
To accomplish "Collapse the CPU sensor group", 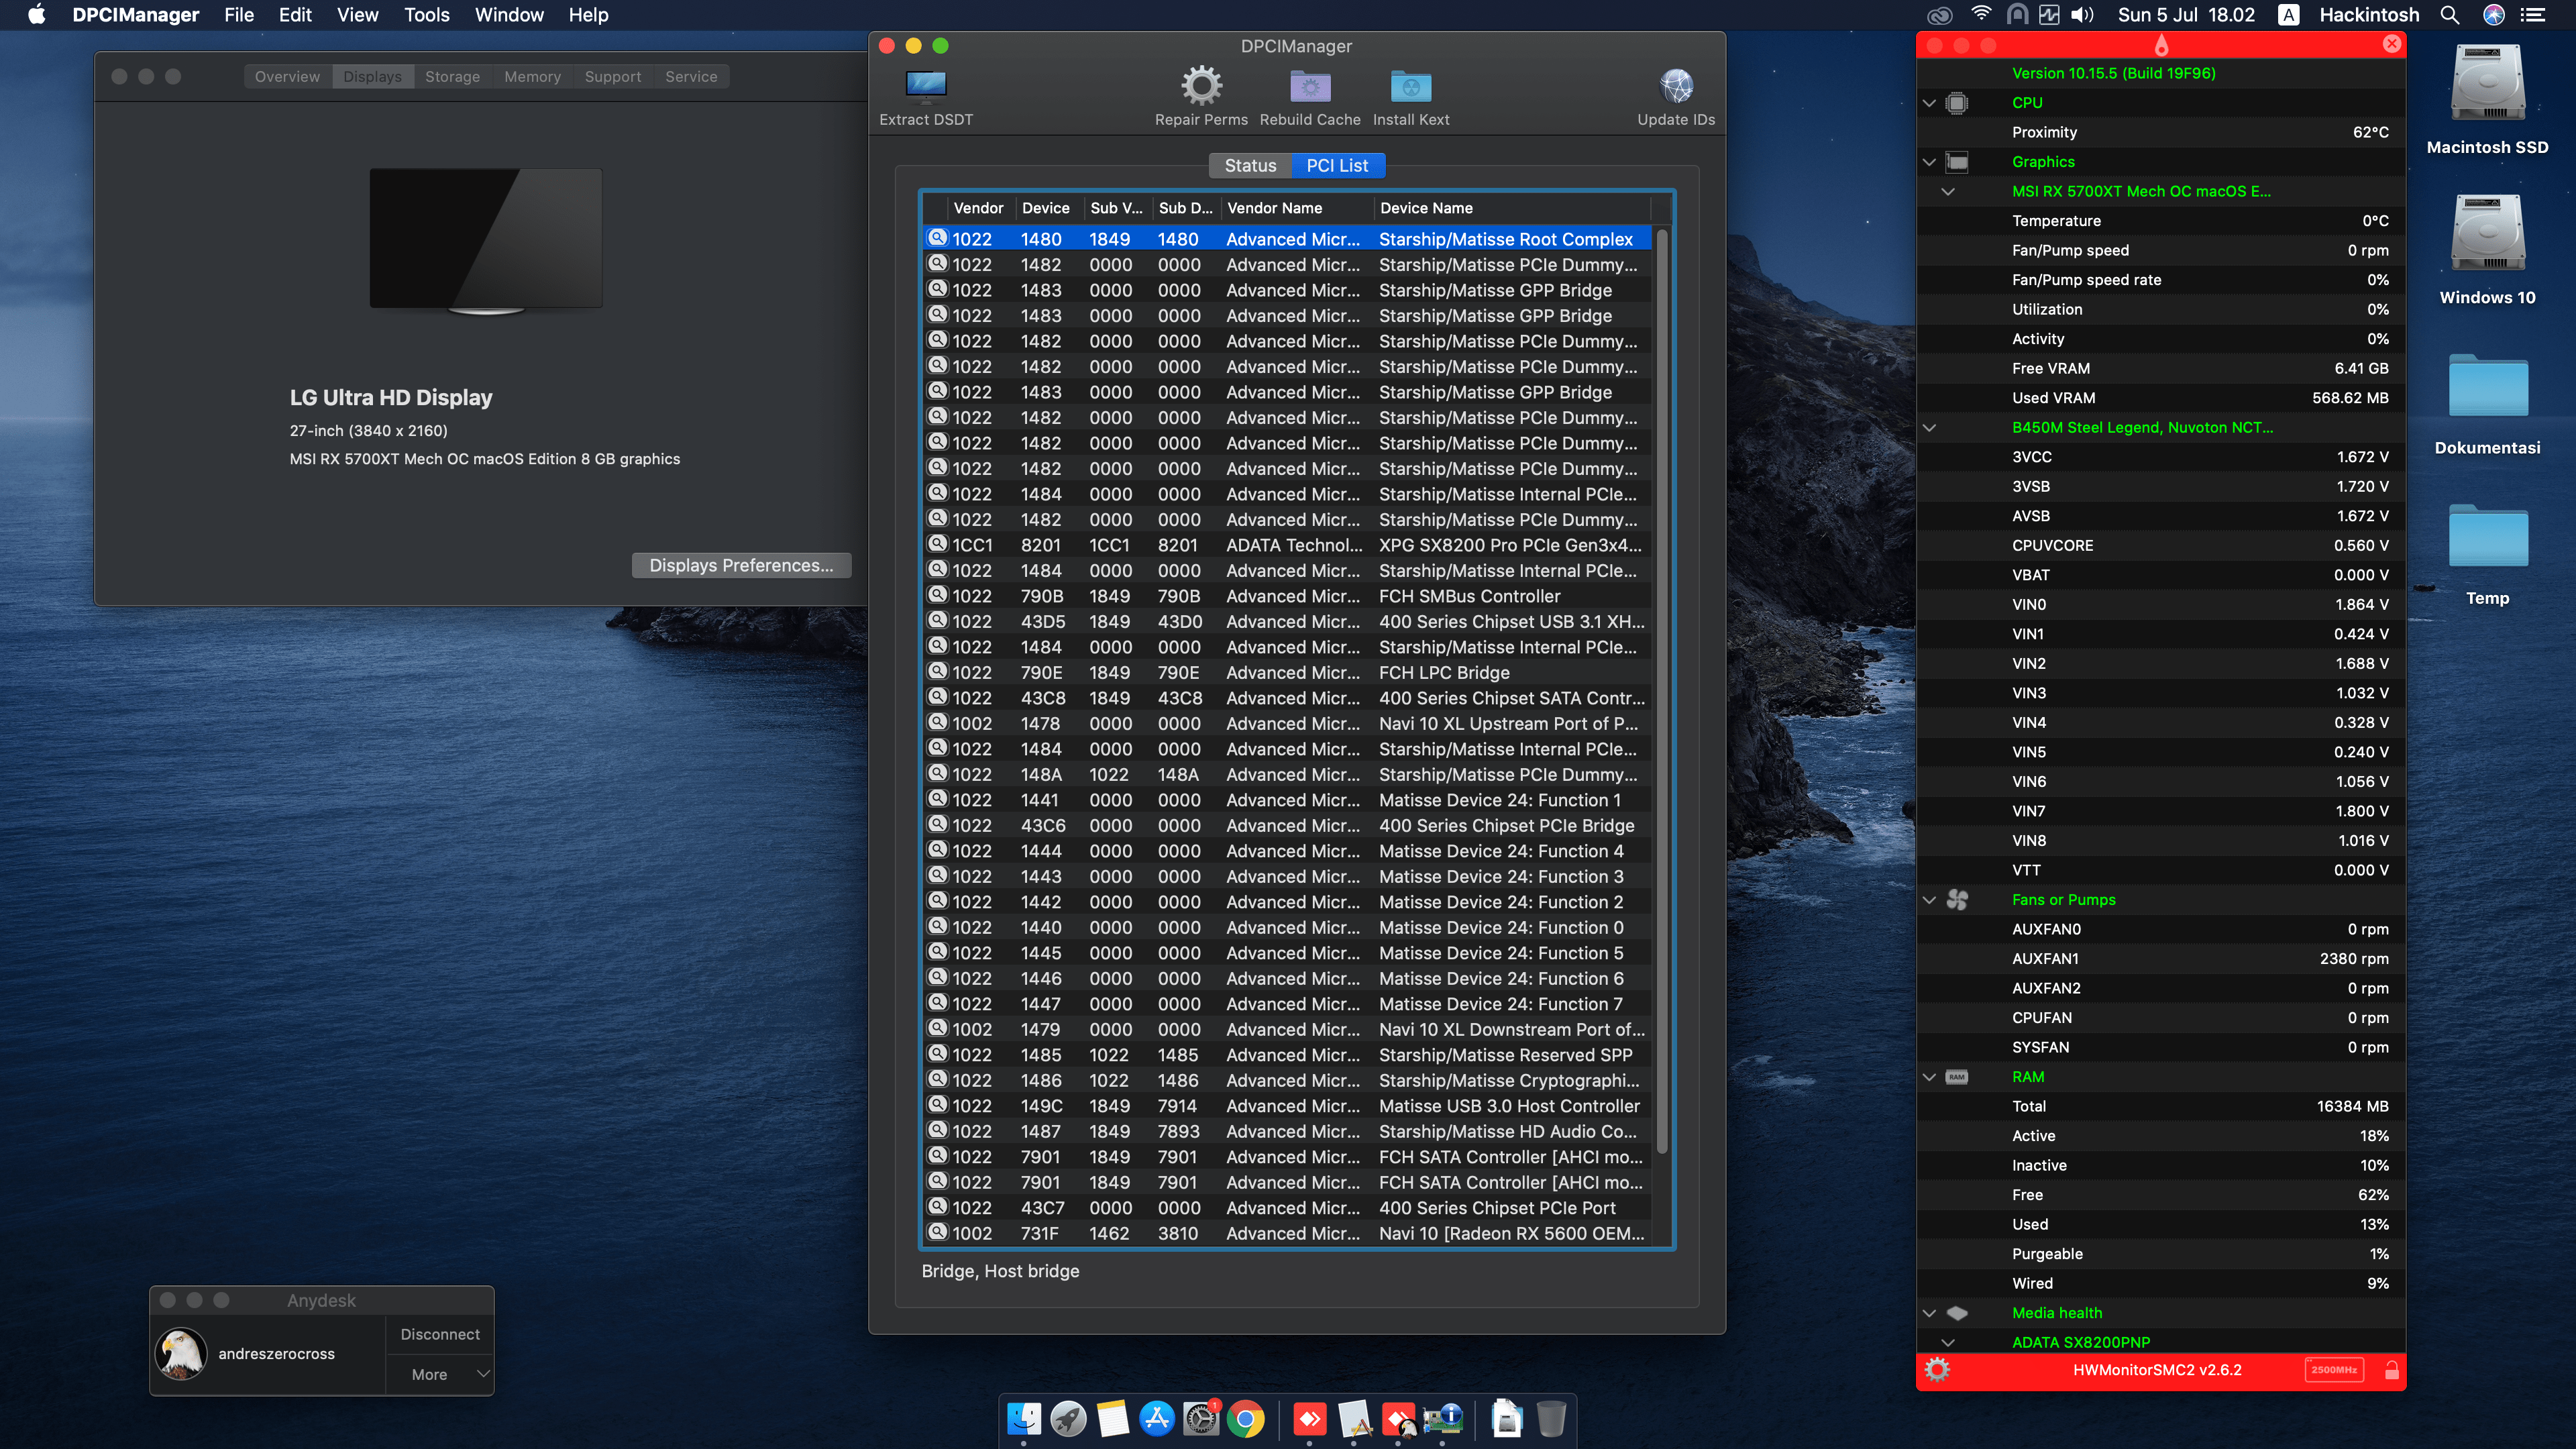I will 1929,103.
